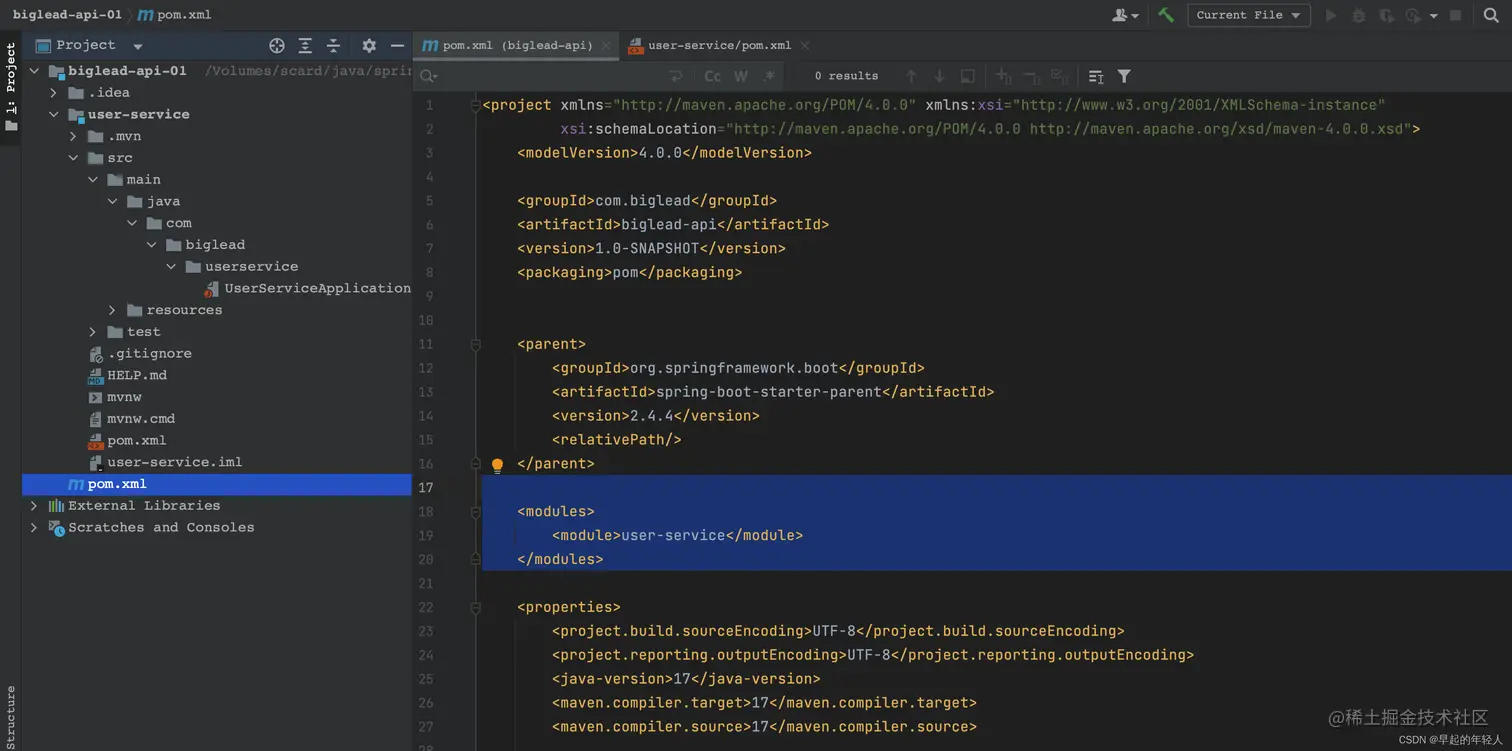The width and height of the screenshot is (1512, 751).
Task: Close the user-service/pom.xml tab
Action: [805, 45]
